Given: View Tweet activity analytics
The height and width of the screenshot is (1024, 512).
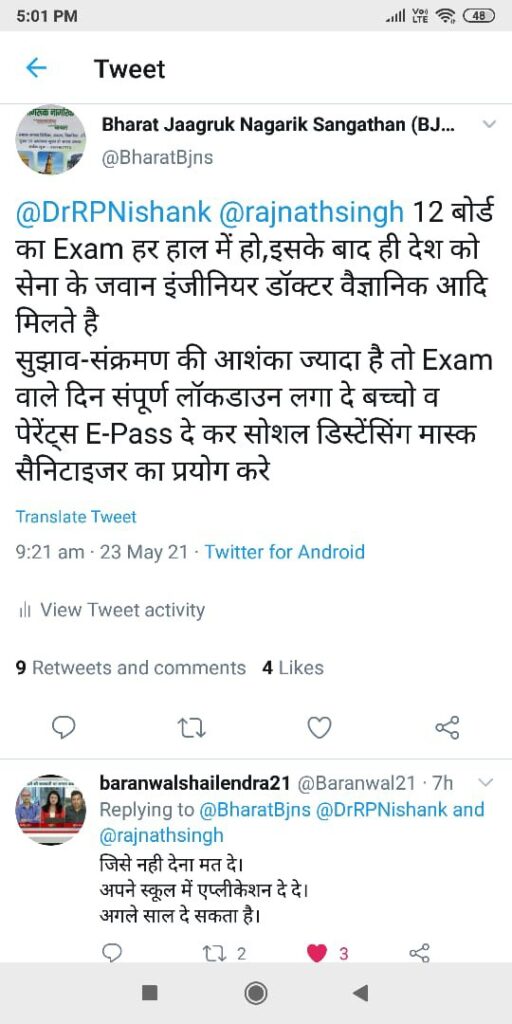Looking at the screenshot, I should pyautogui.click(x=112, y=610).
